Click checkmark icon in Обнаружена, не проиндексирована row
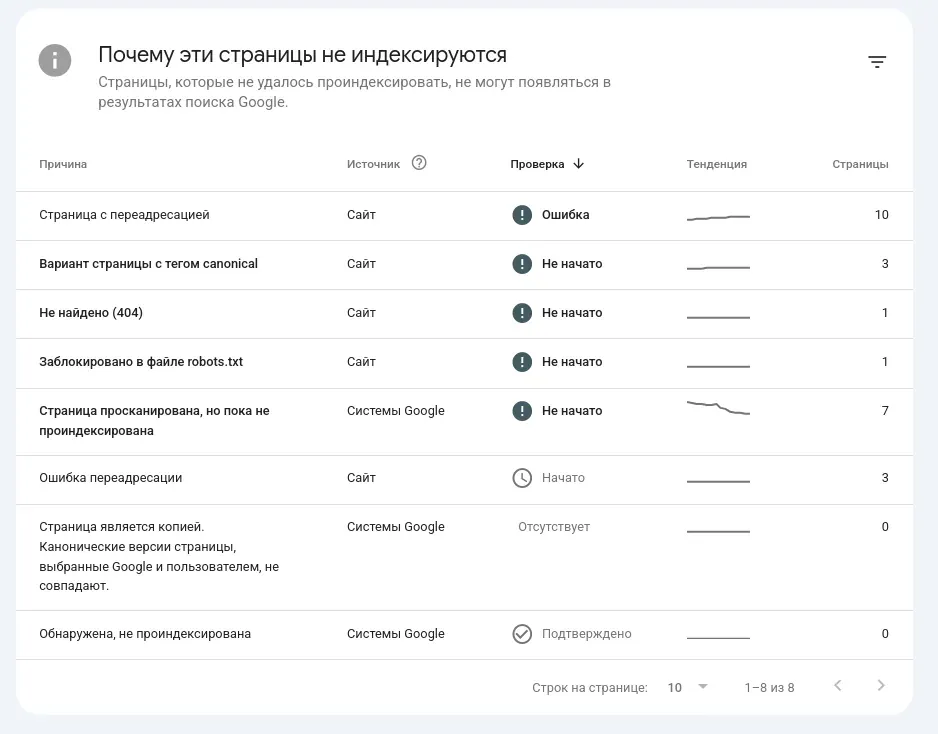This screenshot has height=734, width=938. (522, 634)
